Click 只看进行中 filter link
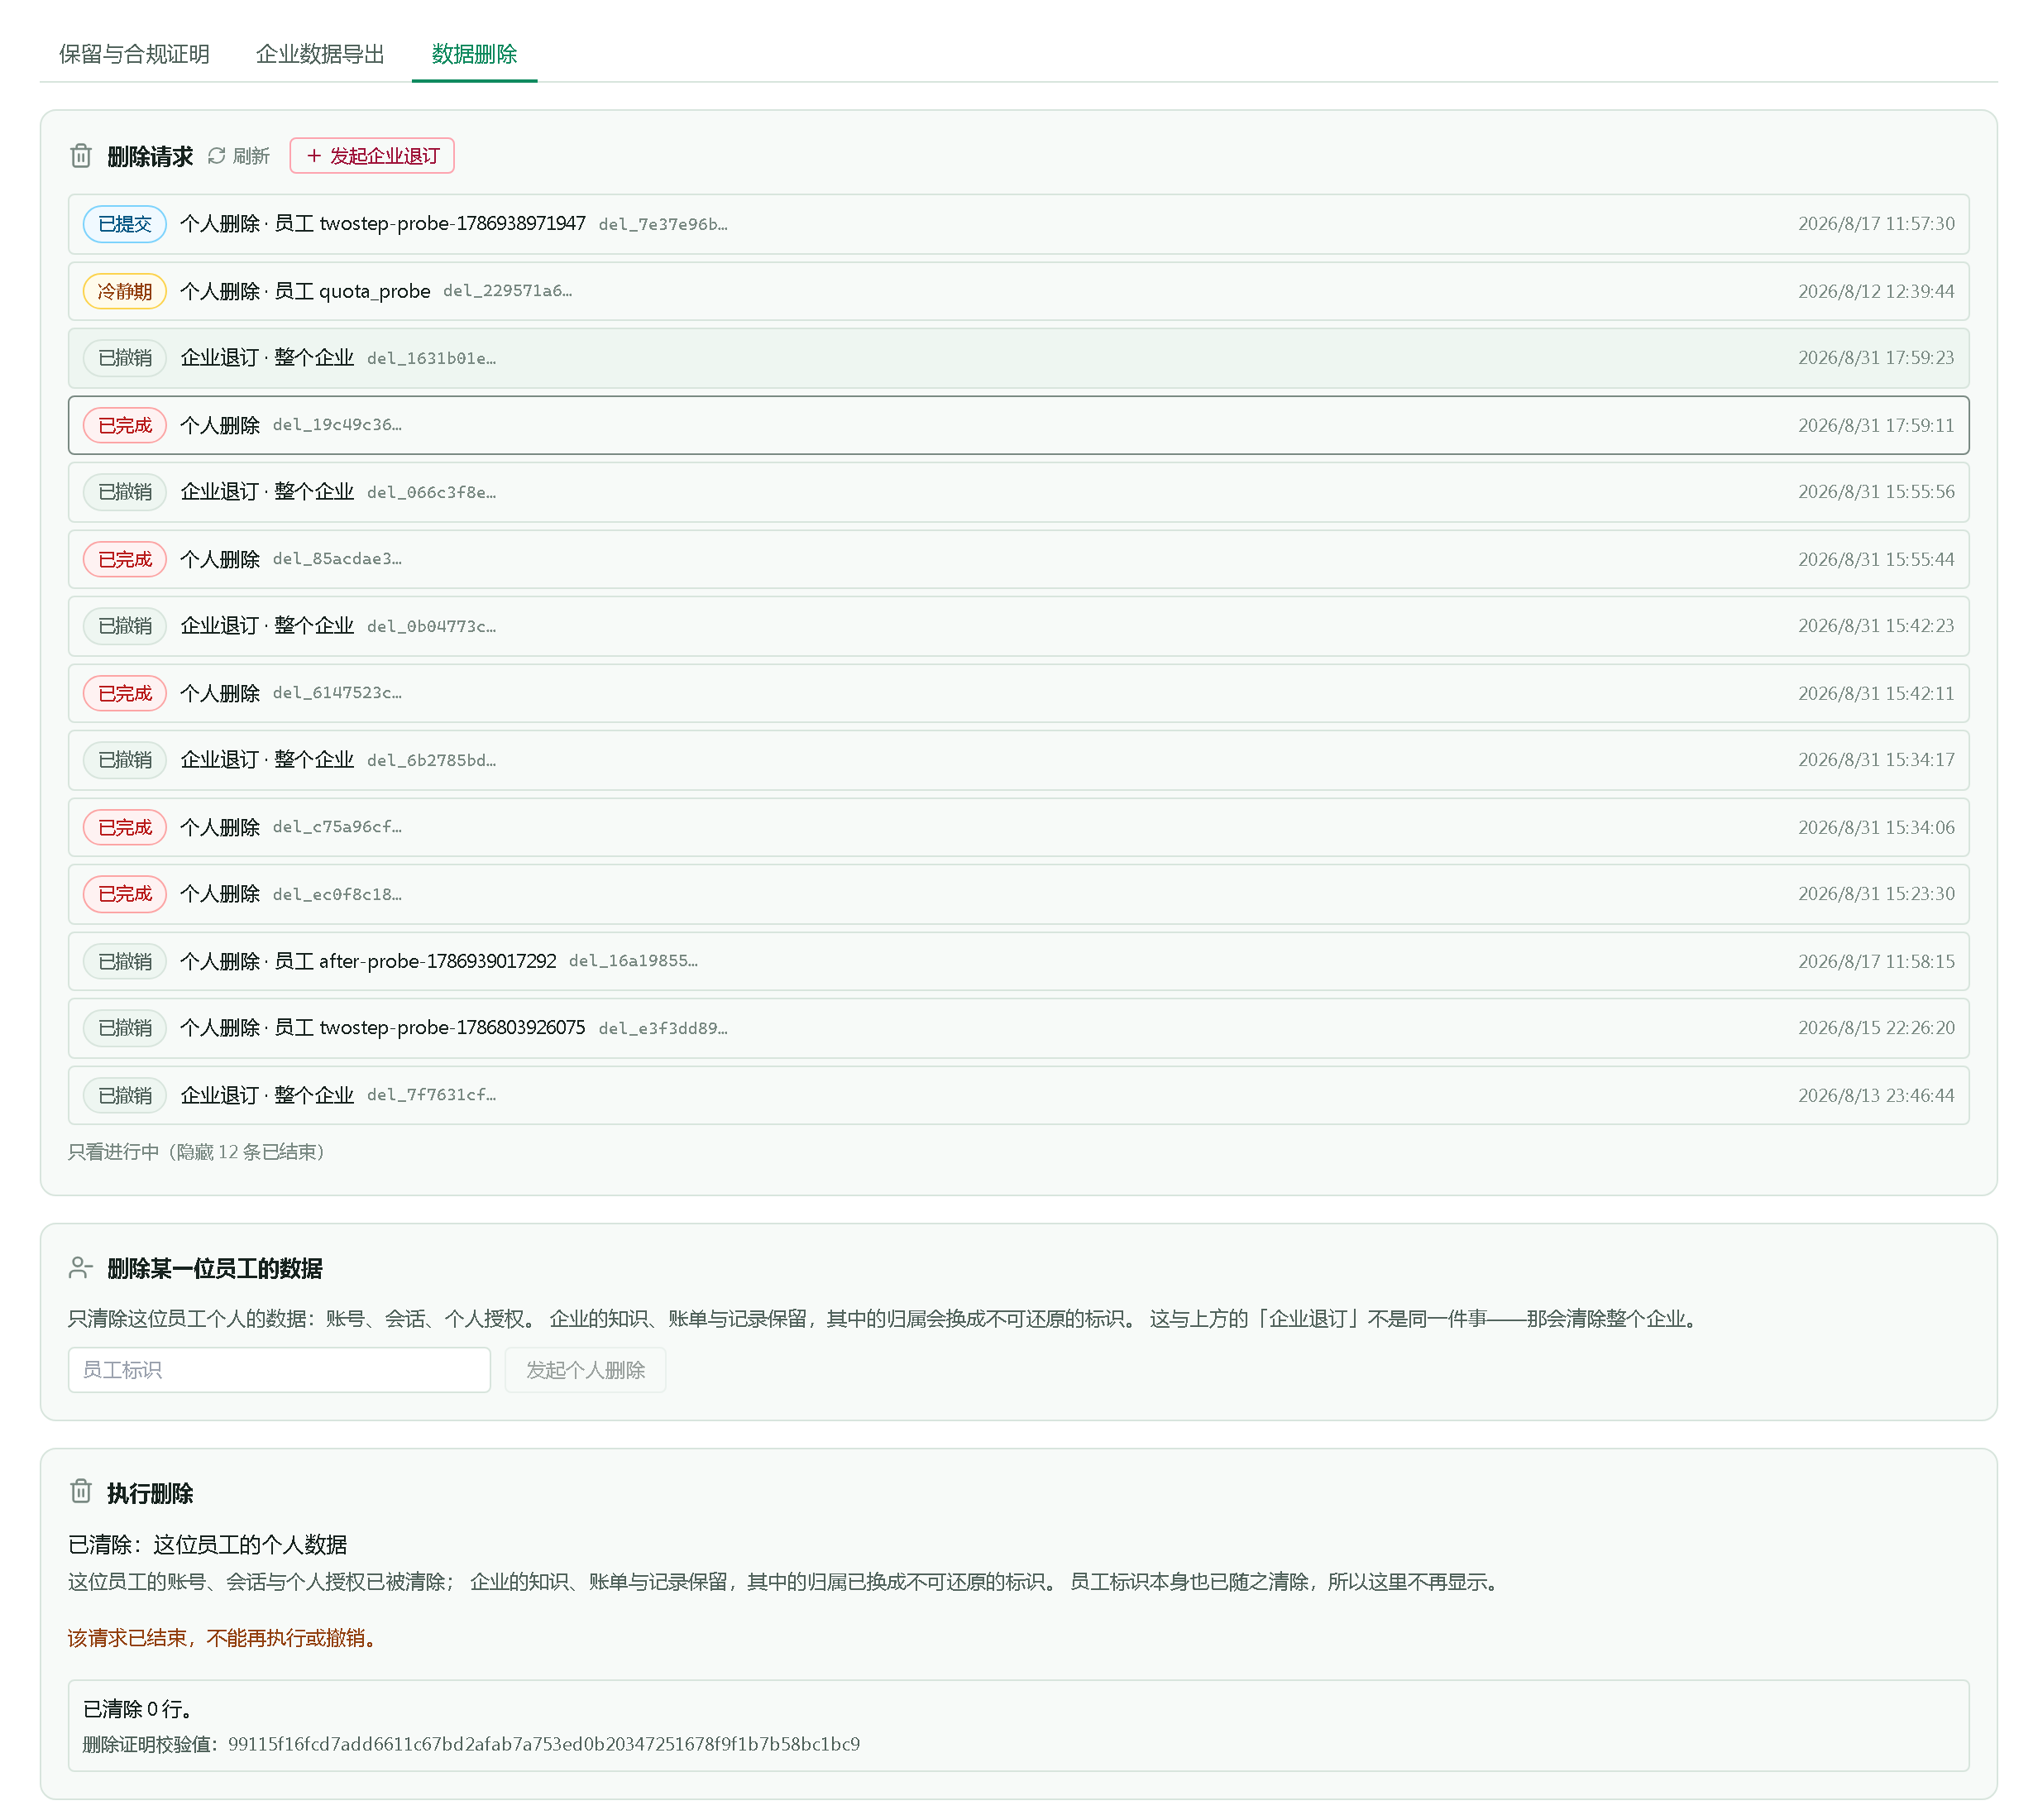This screenshot has width=2038, height=1820. (x=196, y=1152)
